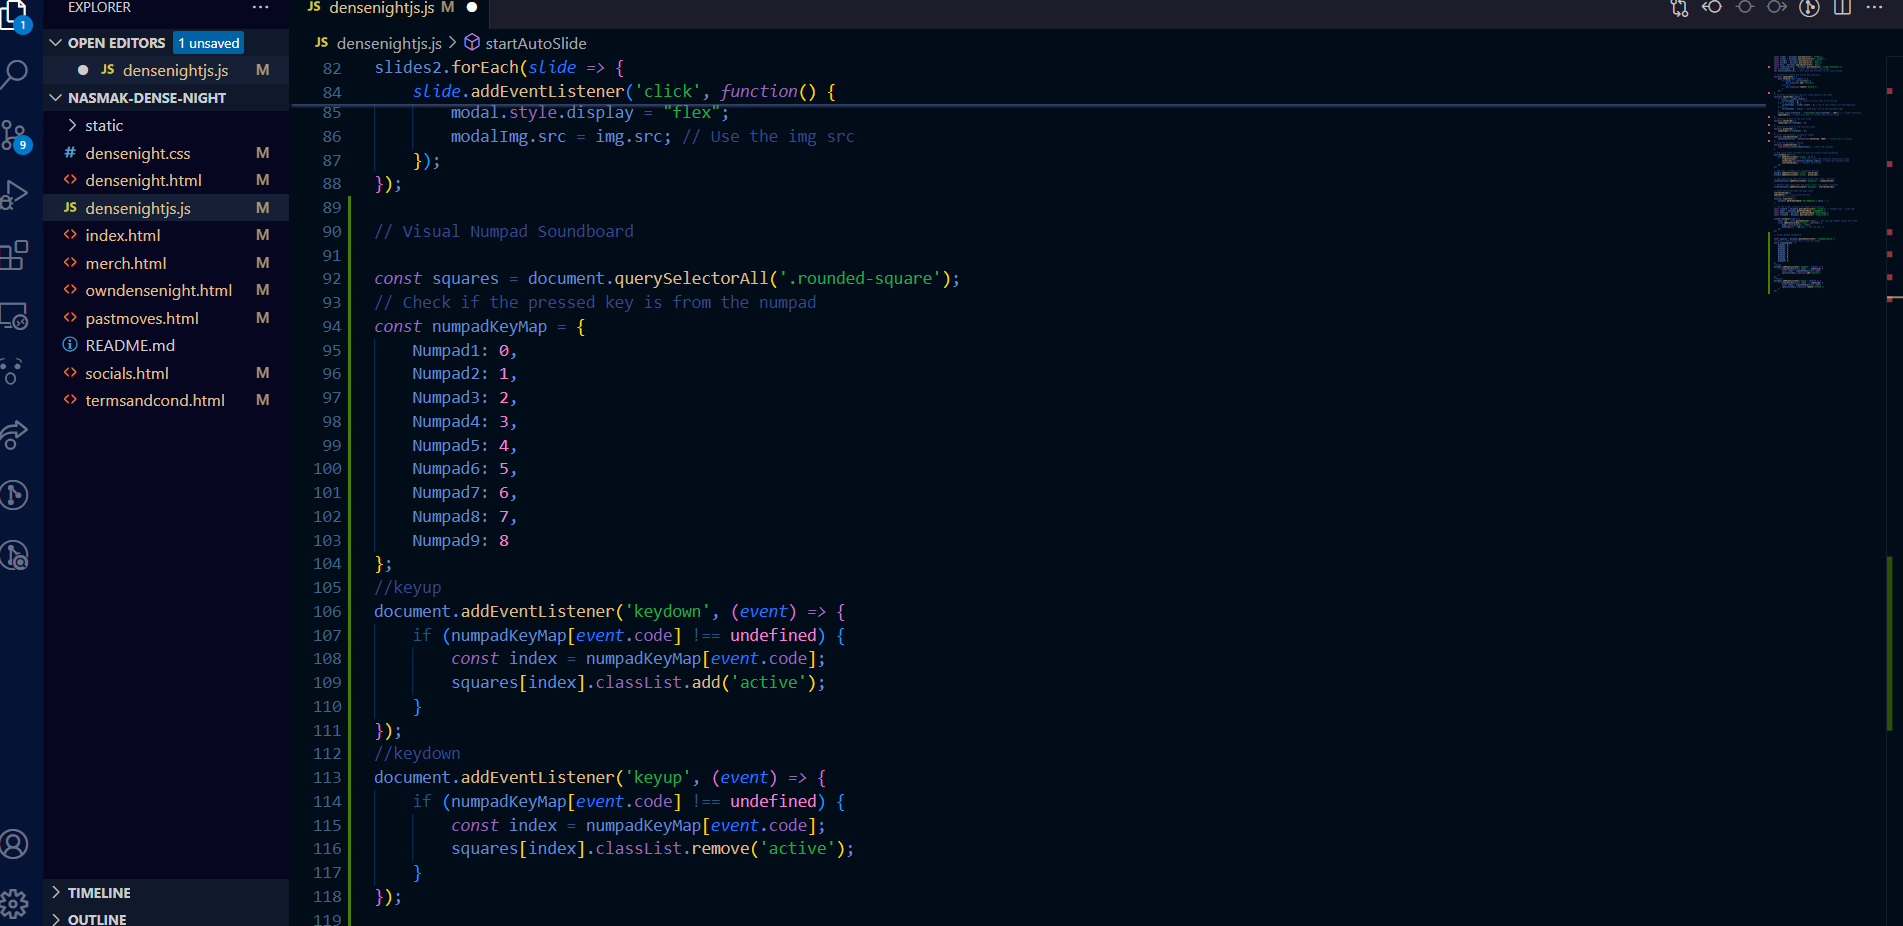Open README.md in the file tree
Image resolution: width=1903 pixels, height=926 pixels.
pyautogui.click(x=130, y=345)
